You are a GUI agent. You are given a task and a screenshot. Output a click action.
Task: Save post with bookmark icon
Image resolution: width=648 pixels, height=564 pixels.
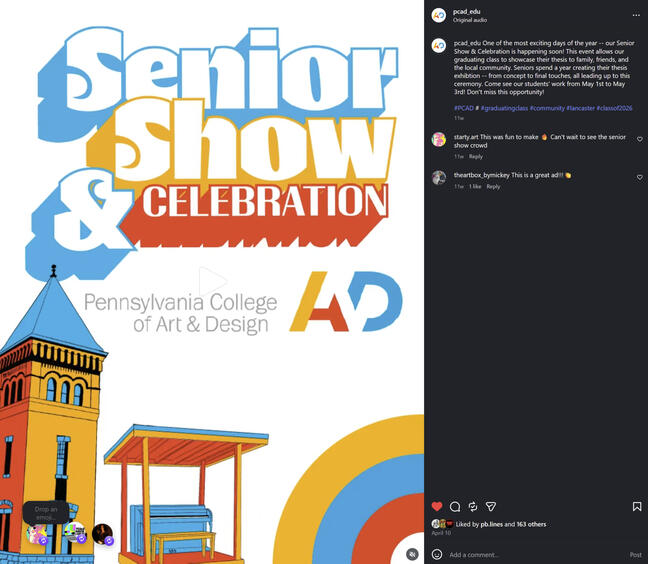[x=637, y=506]
